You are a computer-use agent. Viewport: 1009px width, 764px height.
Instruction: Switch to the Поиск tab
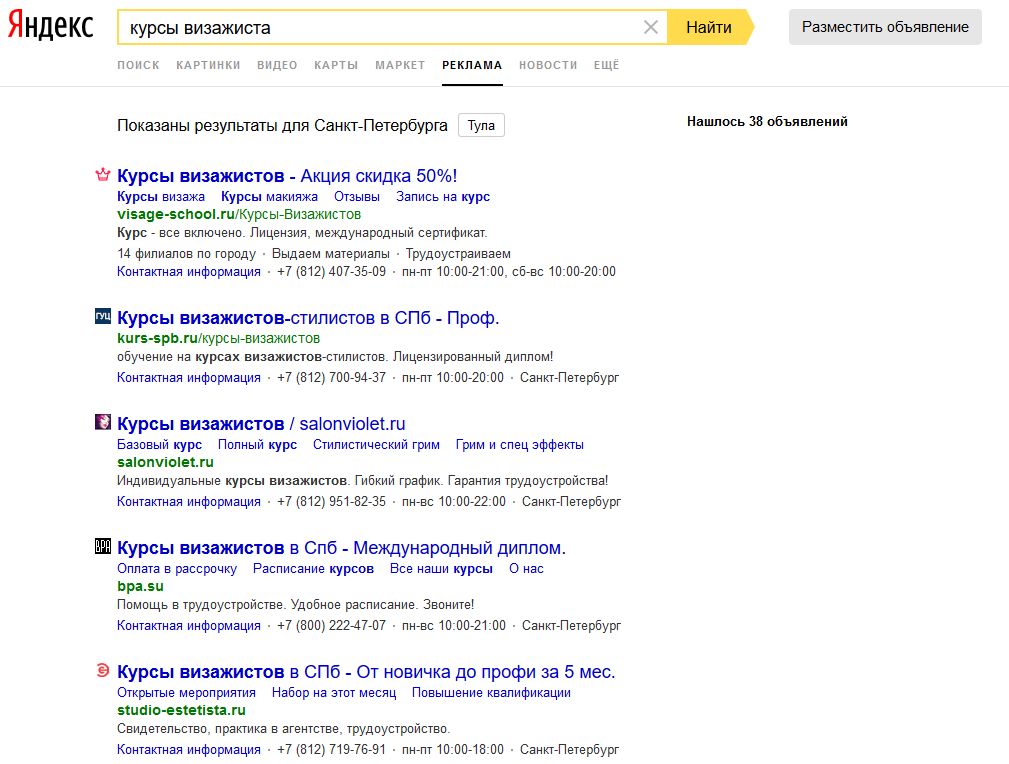point(138,65)
